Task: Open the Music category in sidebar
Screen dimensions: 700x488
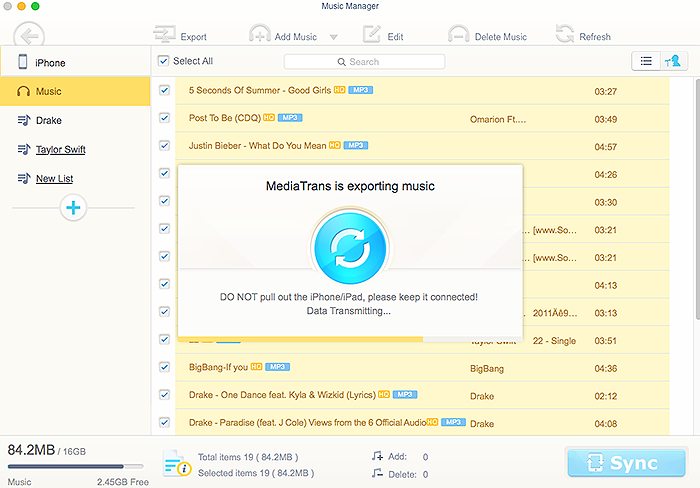Action: click(x=75, y=91)
